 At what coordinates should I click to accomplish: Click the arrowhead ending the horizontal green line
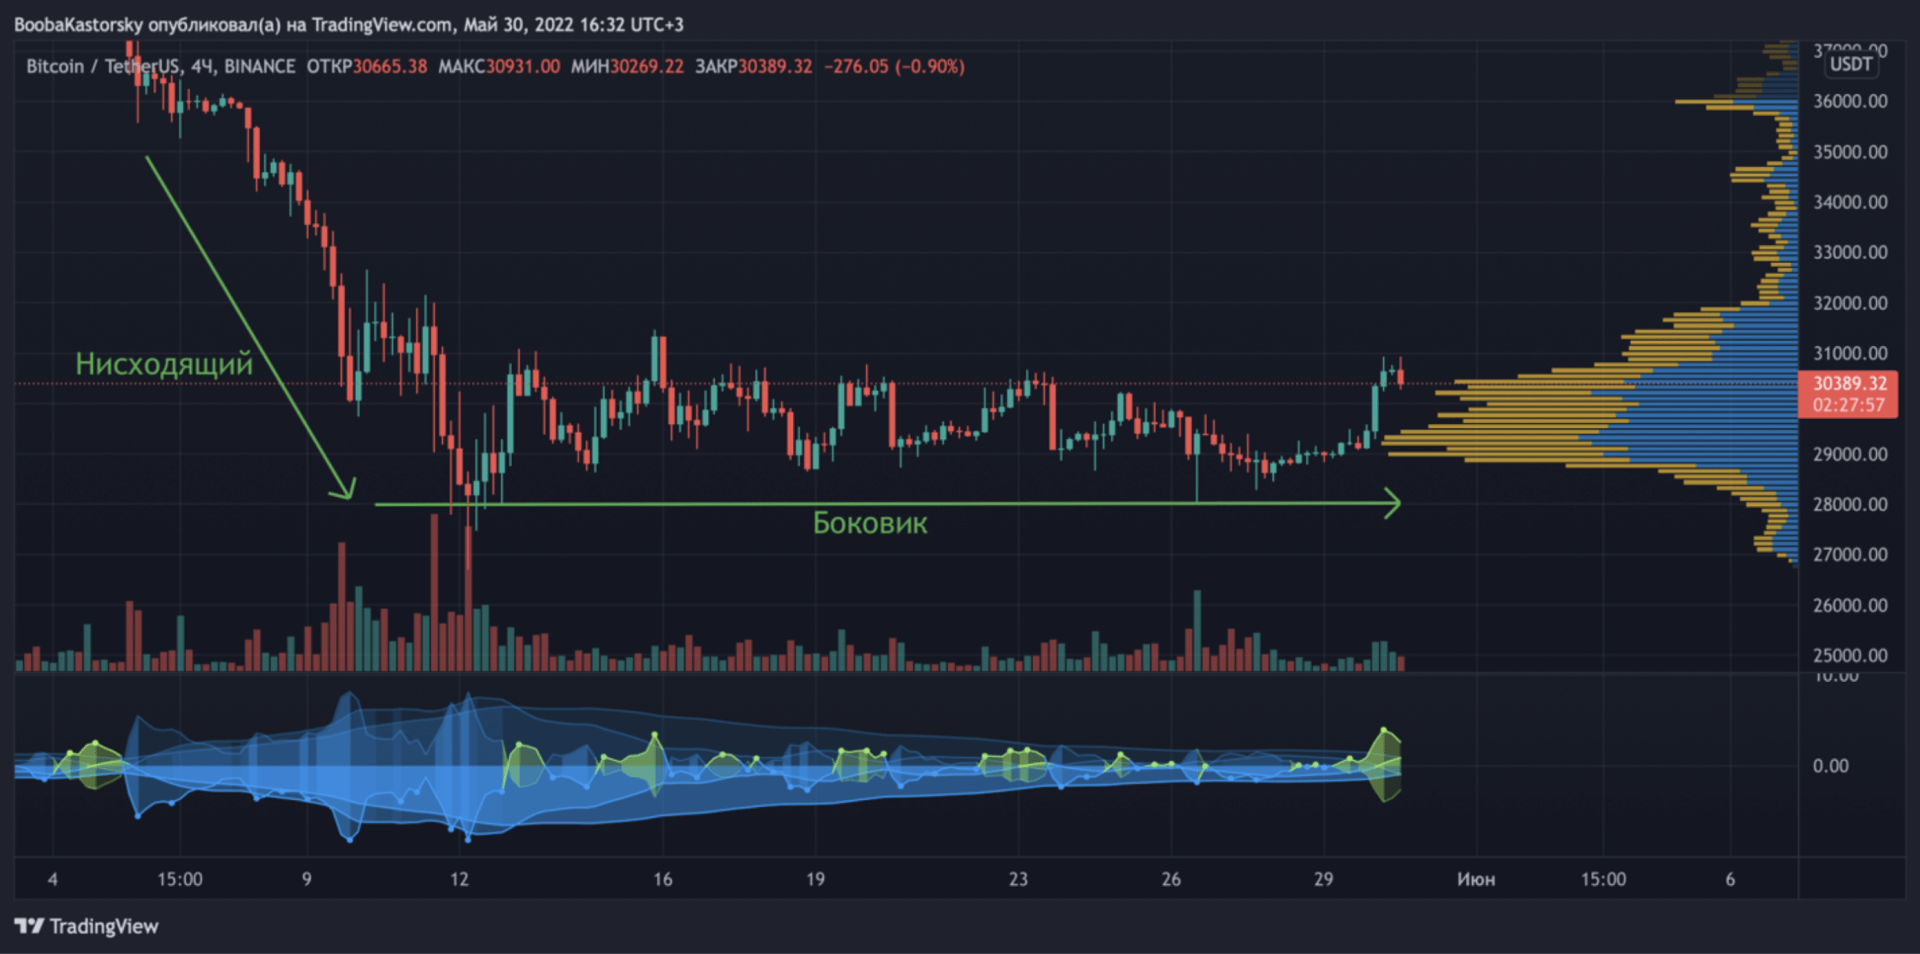tap(1391, 504)
